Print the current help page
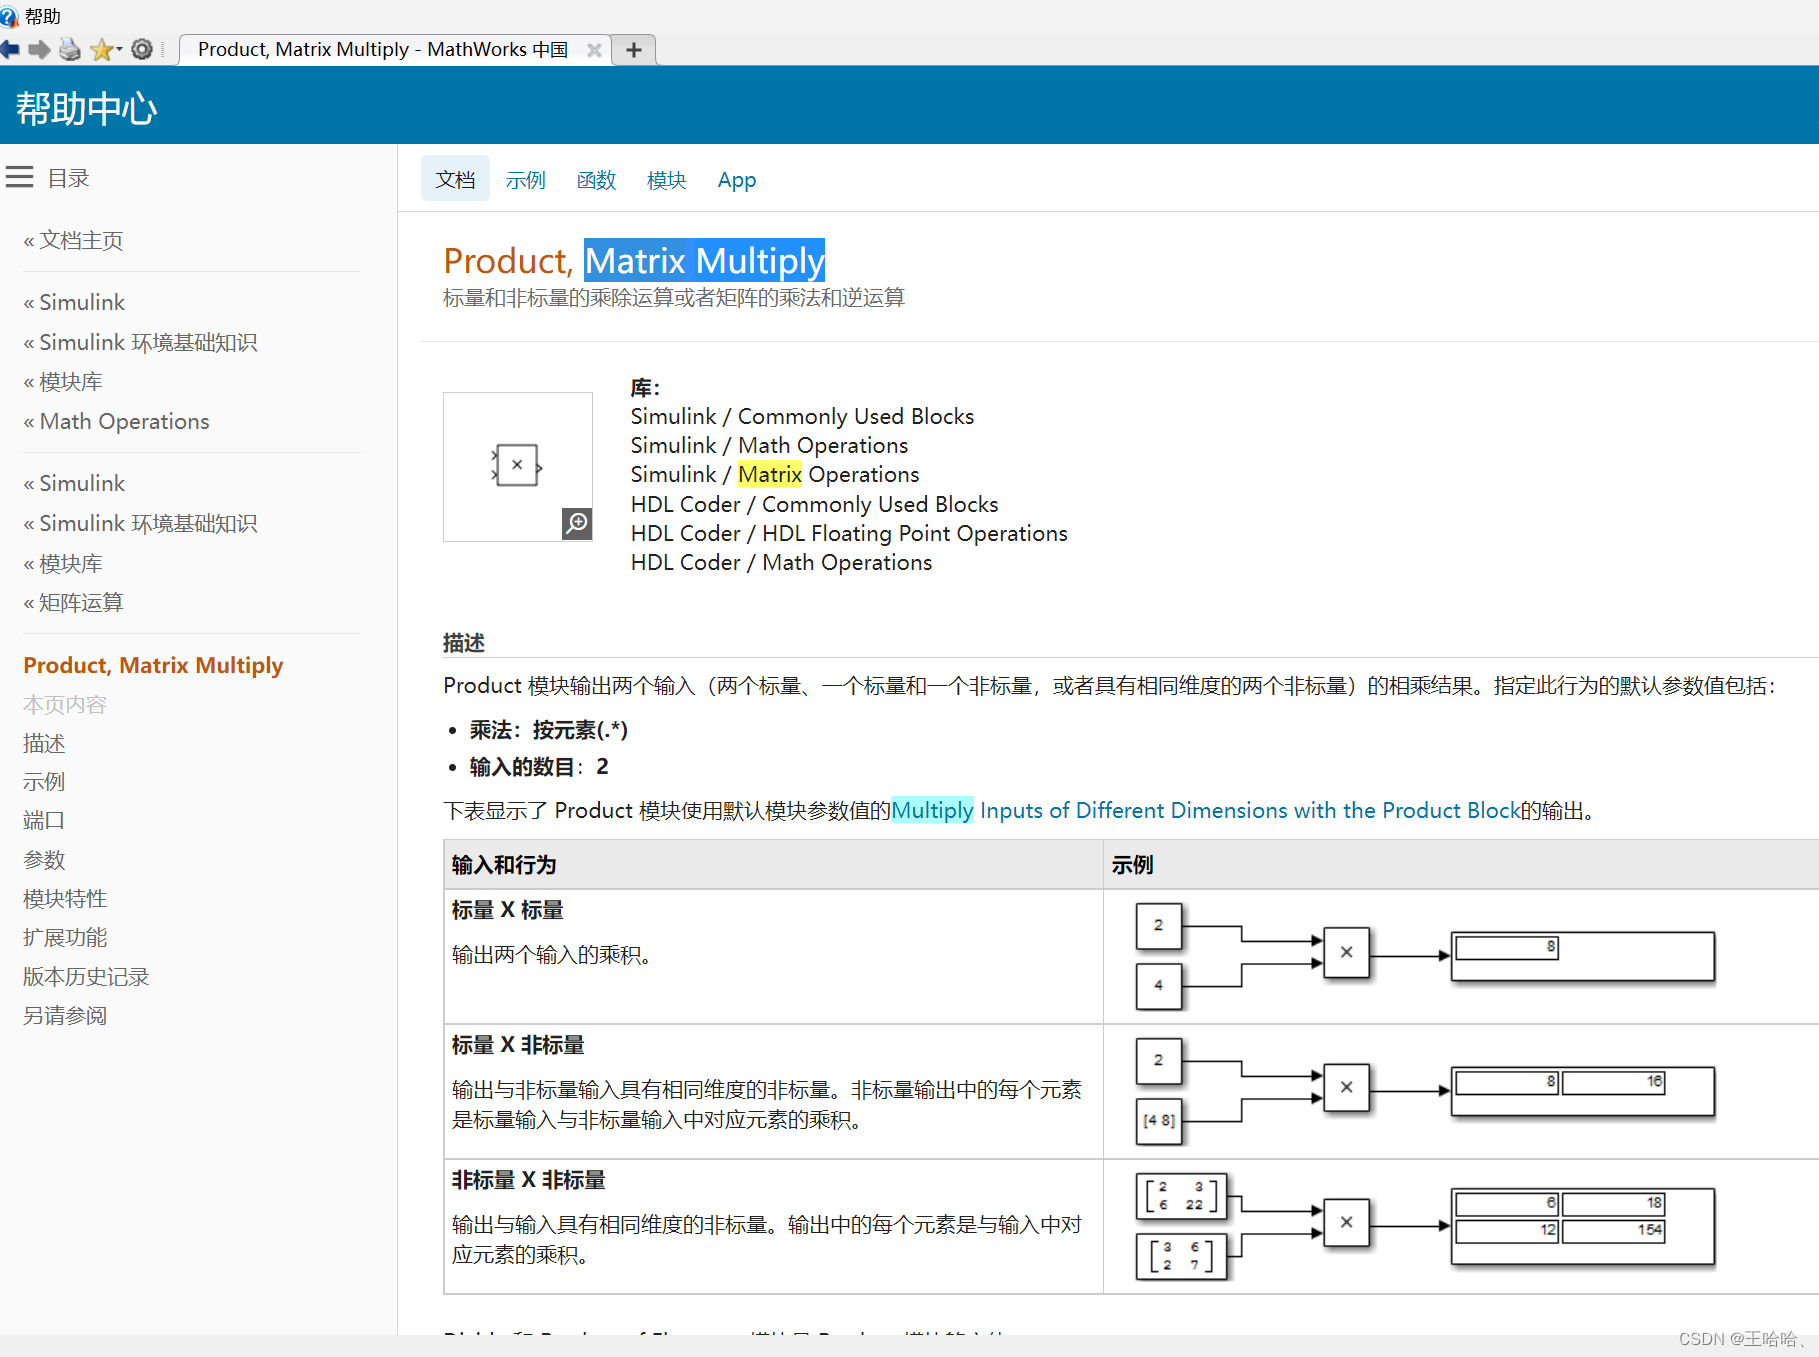Screen dimensions: 1819x1357 [70, 49]
